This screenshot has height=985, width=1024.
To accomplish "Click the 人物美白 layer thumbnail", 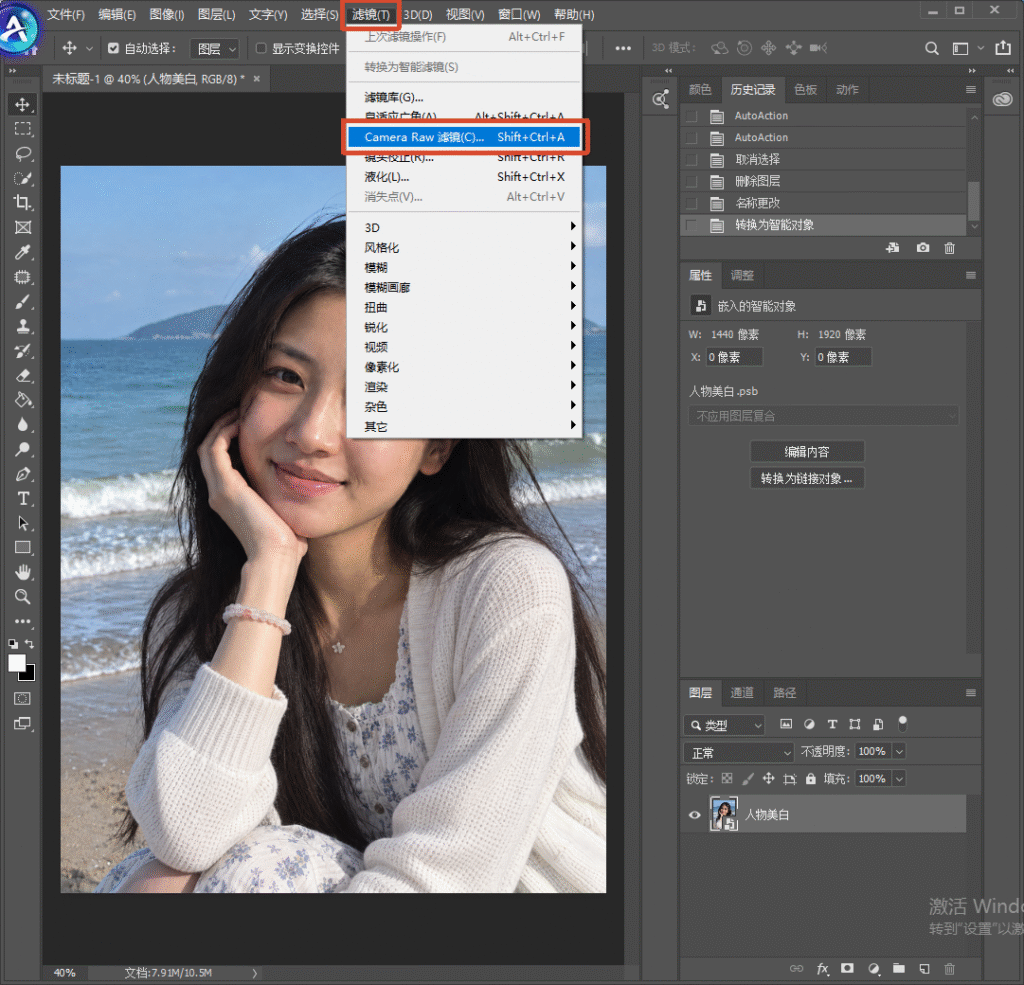I will point(724,814).
